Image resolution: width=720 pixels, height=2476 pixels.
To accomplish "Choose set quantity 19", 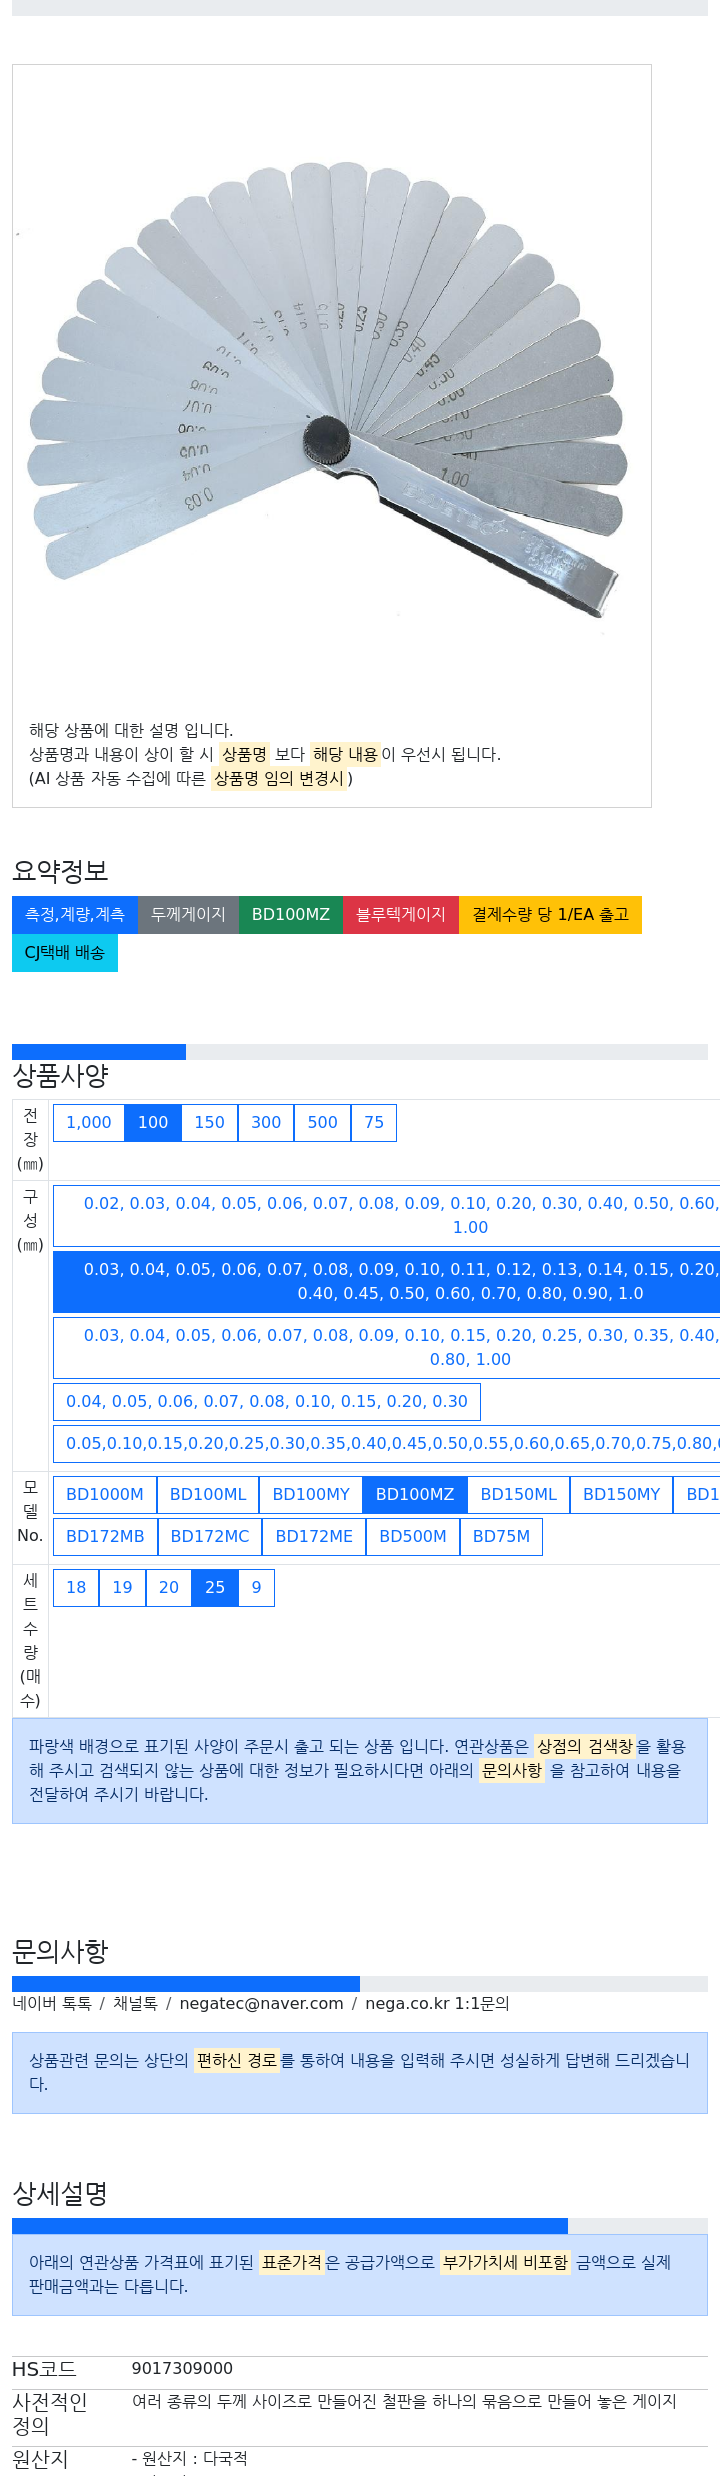I will click(x=123, y=1587).
